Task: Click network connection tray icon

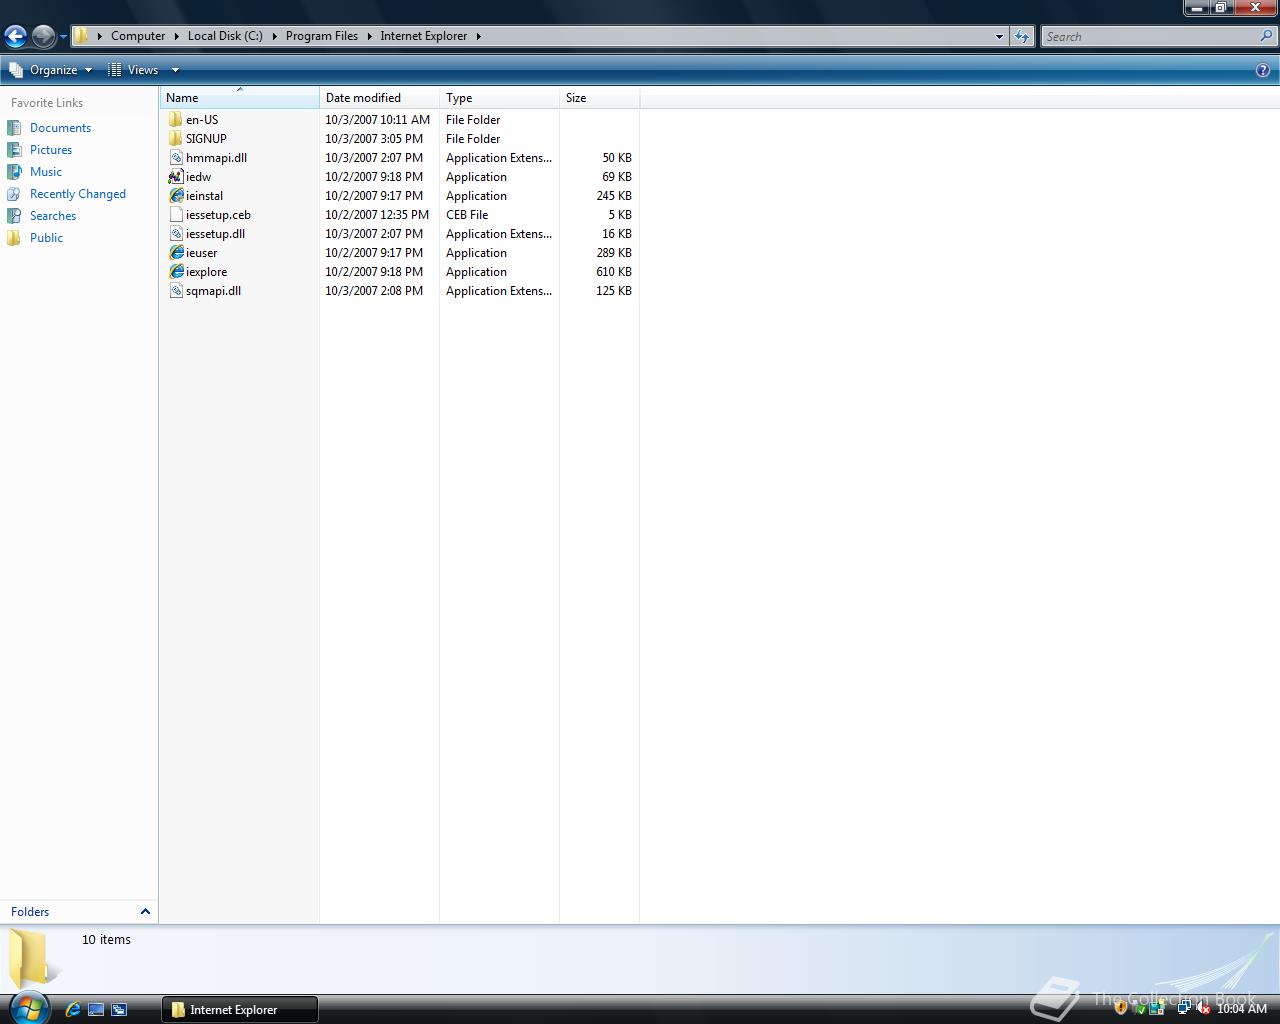Action: point(1184,1008)
